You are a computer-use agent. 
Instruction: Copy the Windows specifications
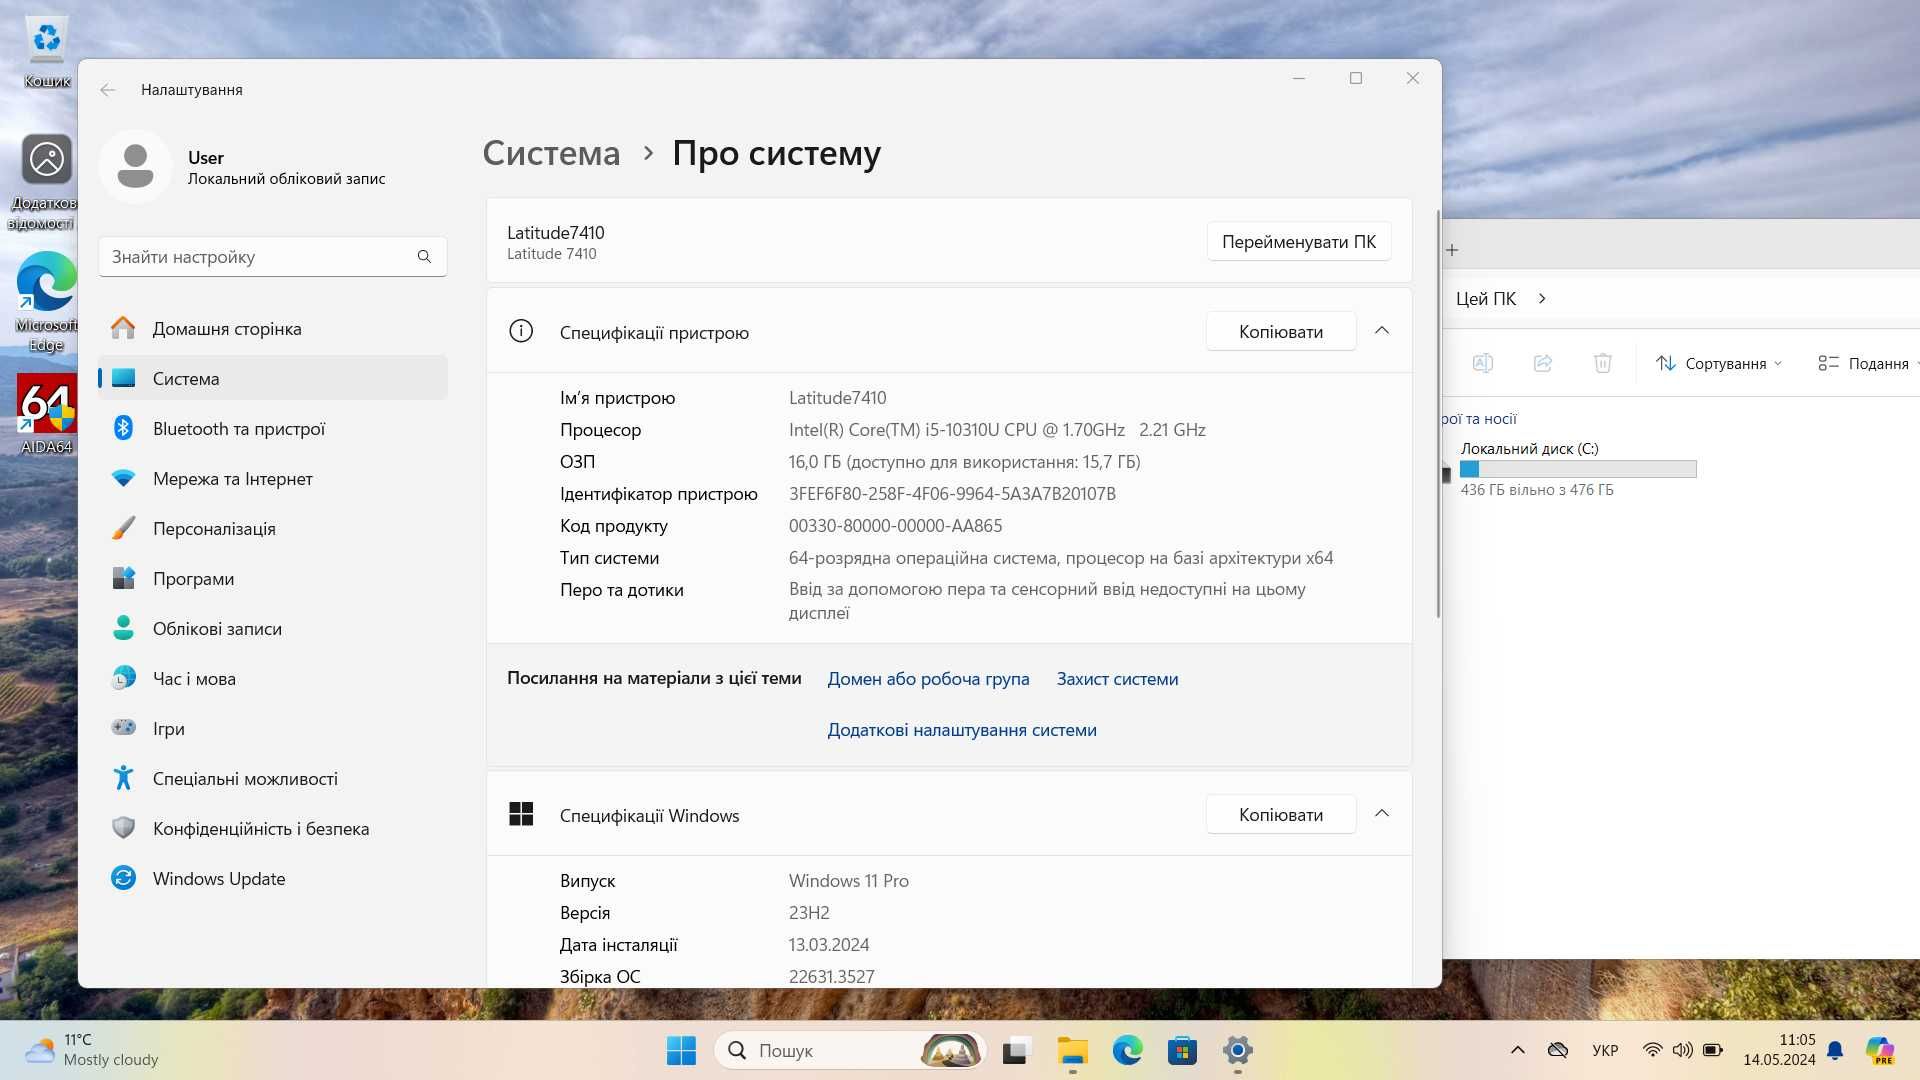pos(1280,814)
